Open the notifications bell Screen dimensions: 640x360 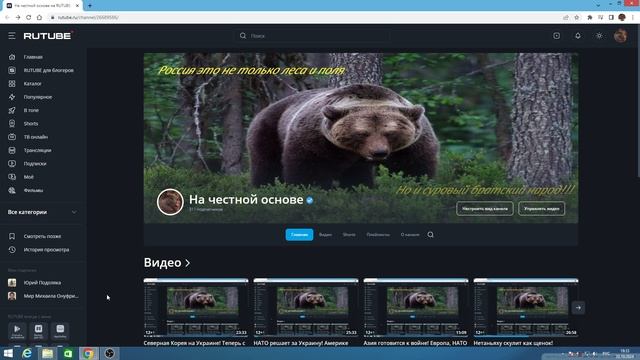(x=578, y=36)
